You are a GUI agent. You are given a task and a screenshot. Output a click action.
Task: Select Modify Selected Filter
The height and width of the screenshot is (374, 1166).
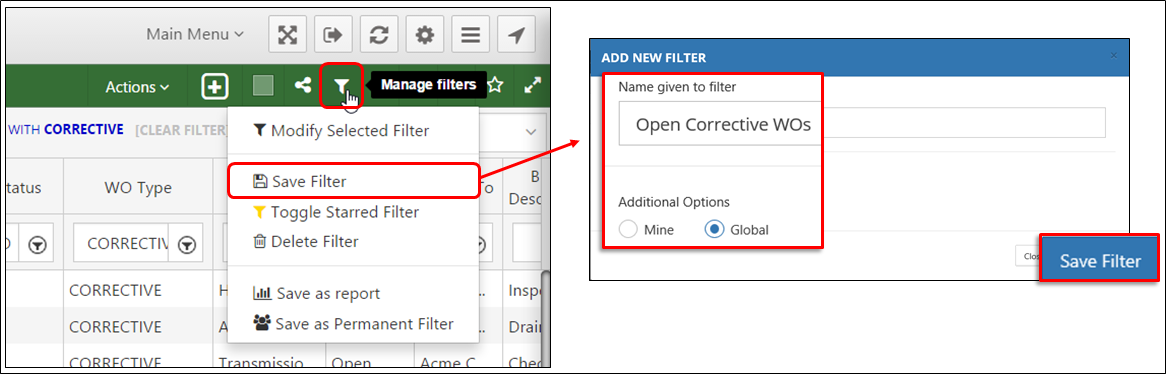tap(341, 131)
